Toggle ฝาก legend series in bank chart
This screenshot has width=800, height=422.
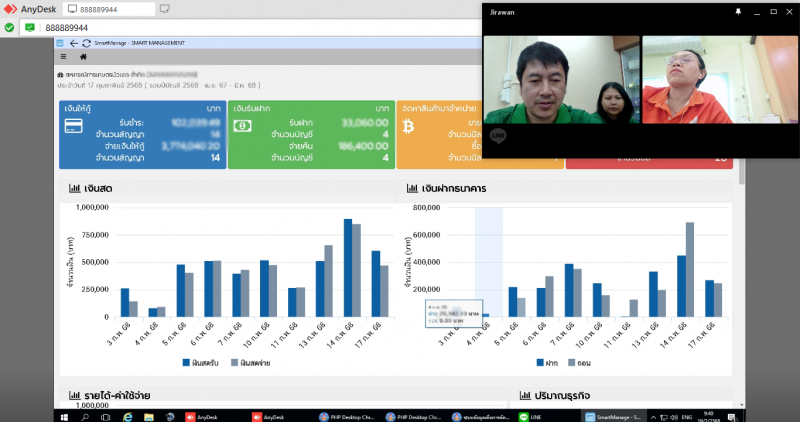coord(547,363)
